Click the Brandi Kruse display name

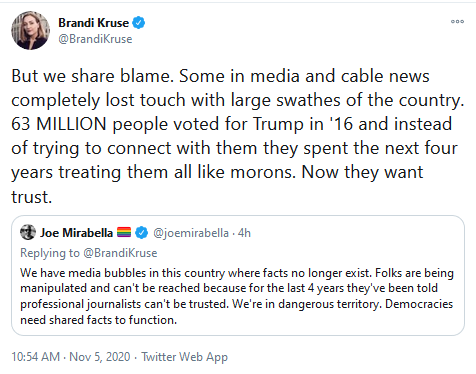[x=93, y=23]
